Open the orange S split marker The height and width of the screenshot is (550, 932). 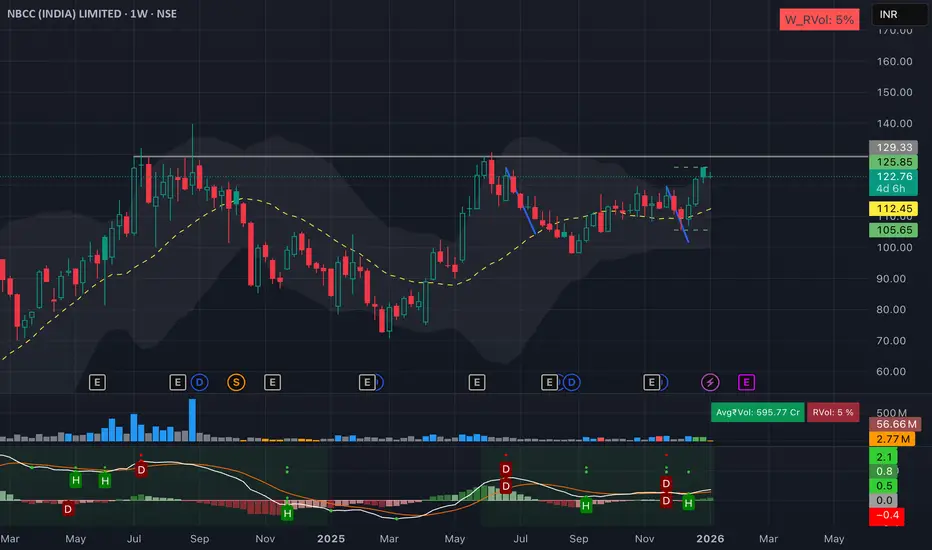pyautogui.click(x=236, y=382)
